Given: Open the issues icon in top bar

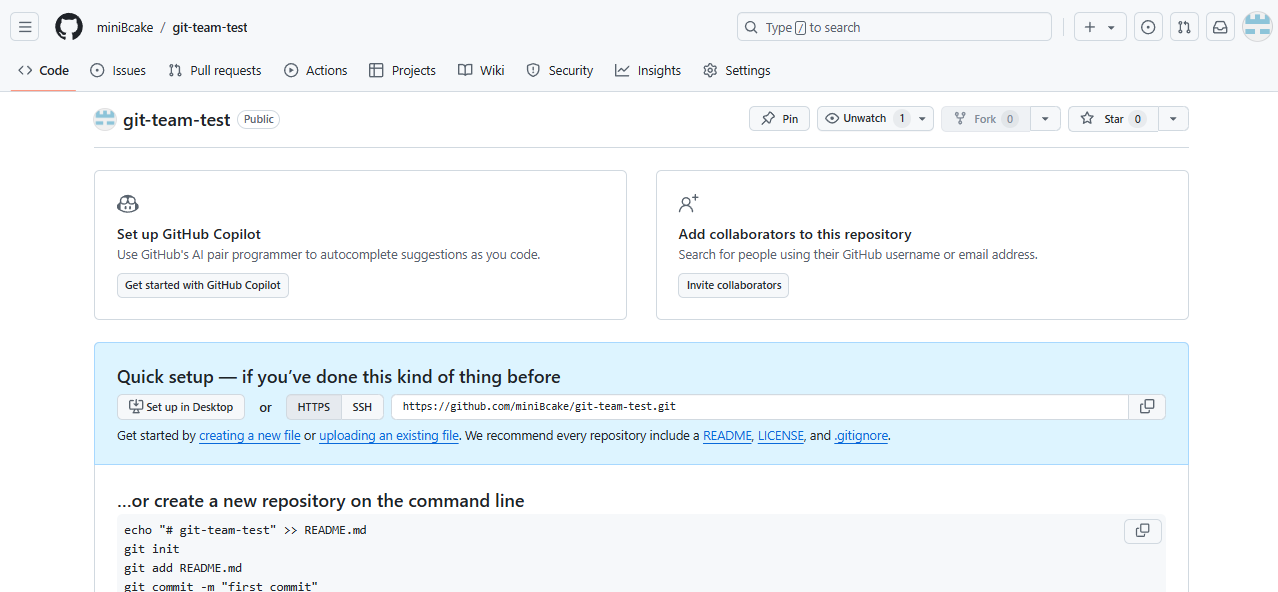Looking at the screenshot, I should click(x=1148, y=27).
